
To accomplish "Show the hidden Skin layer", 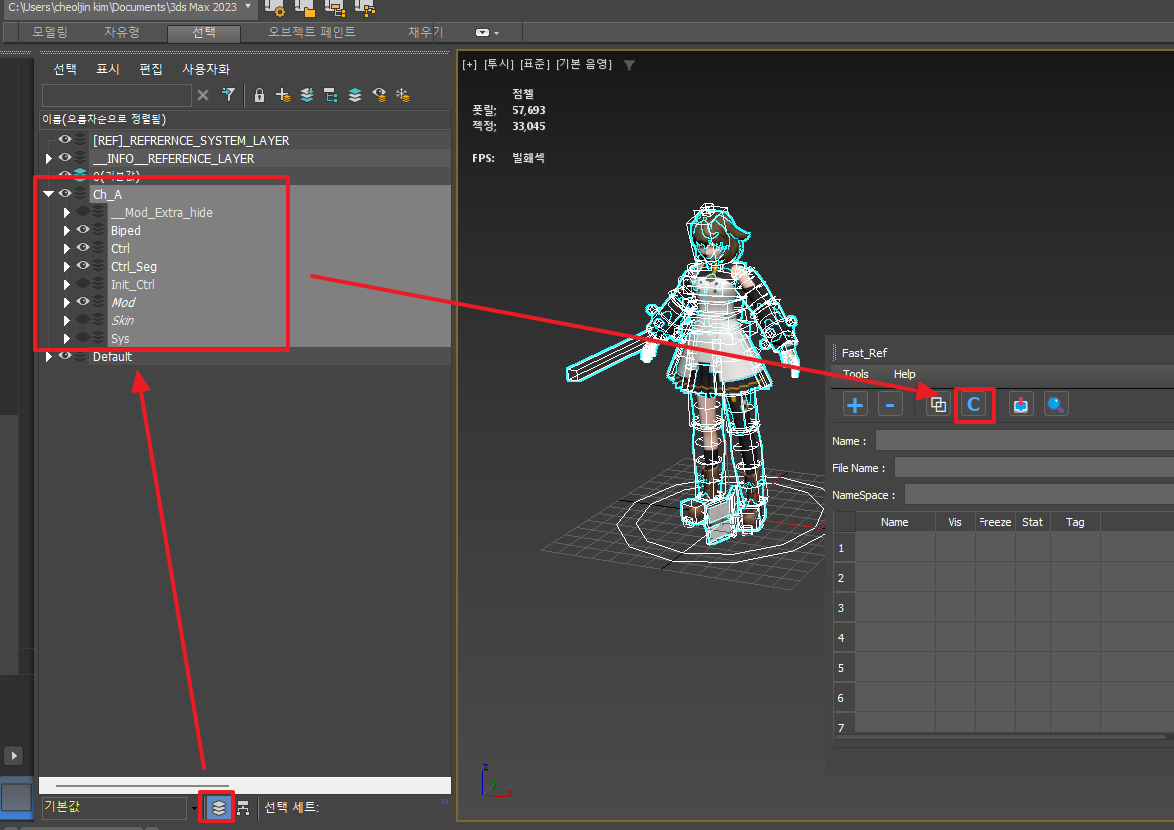I will [83, 320].
